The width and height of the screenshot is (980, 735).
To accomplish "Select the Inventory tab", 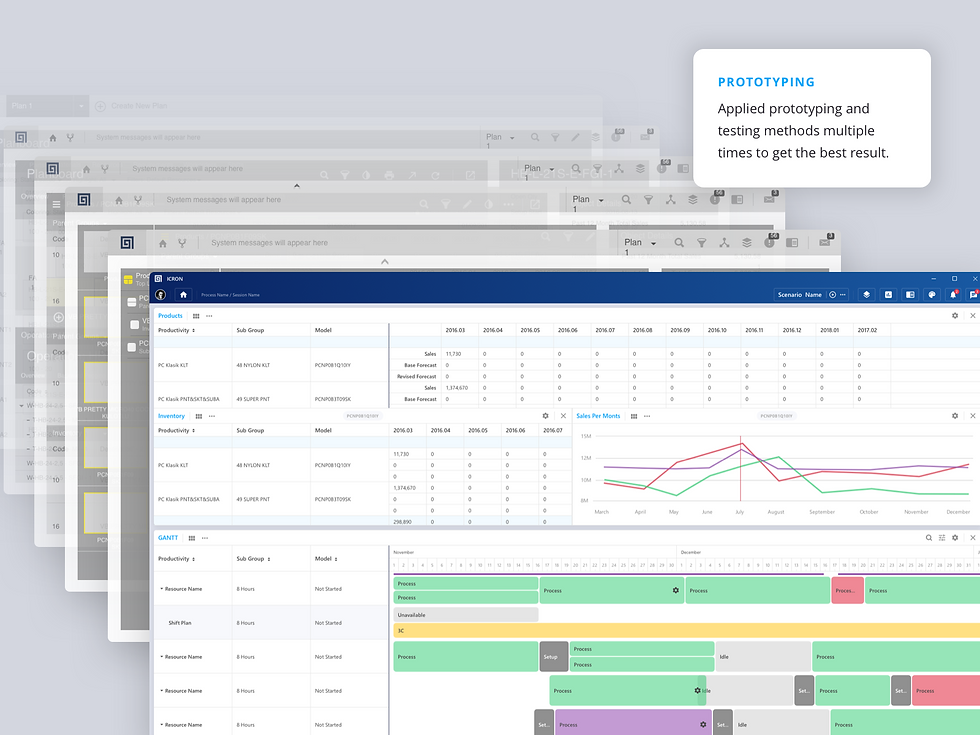I will pos(171,416).
